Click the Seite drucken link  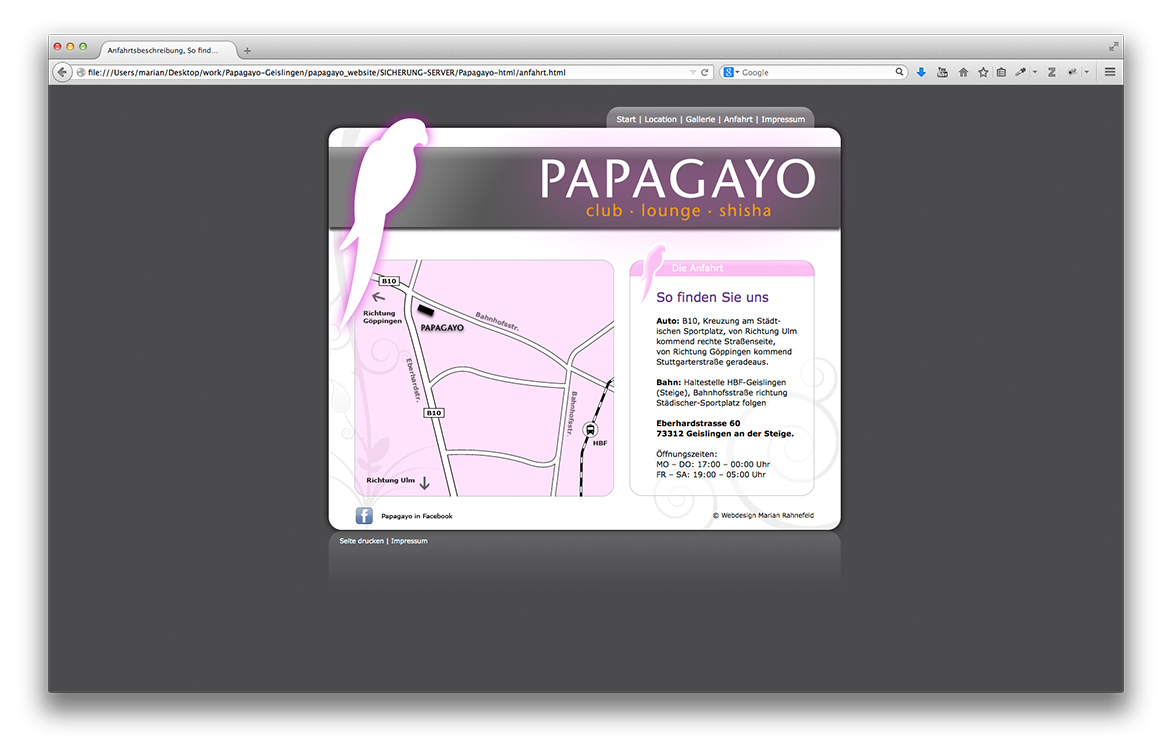click(x=361, y=541)
